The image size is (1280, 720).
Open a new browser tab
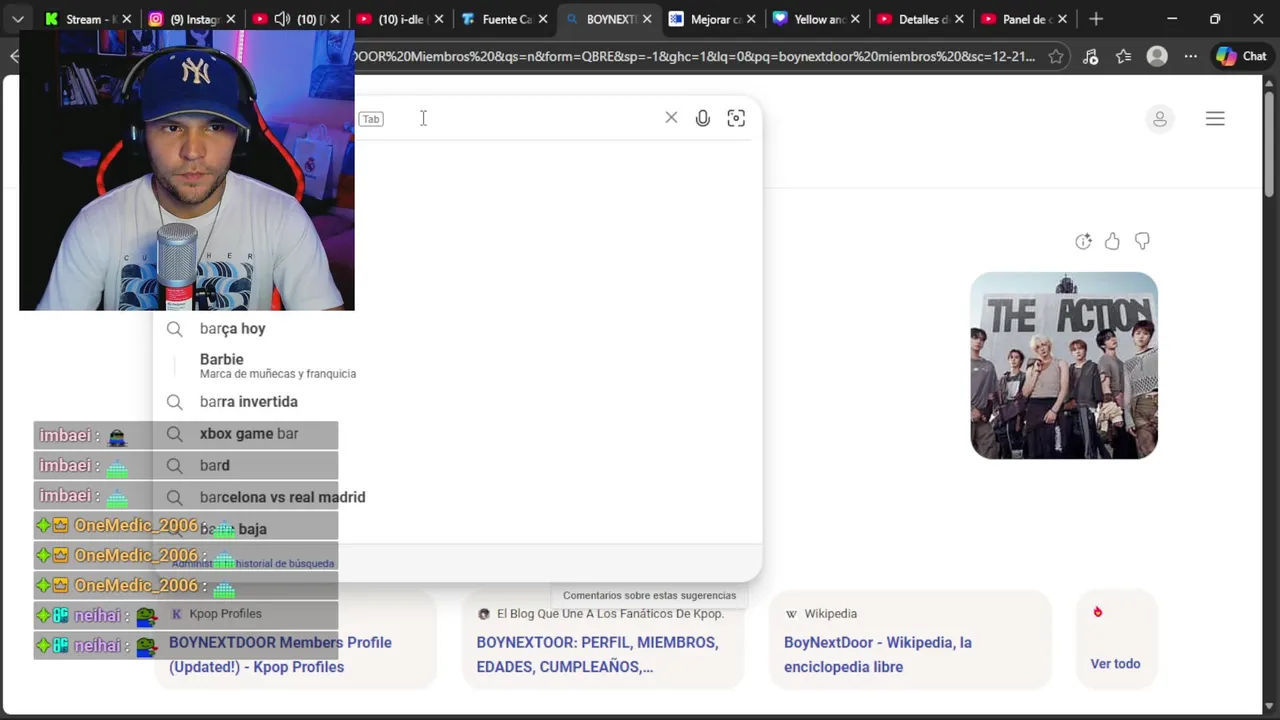1096,19
